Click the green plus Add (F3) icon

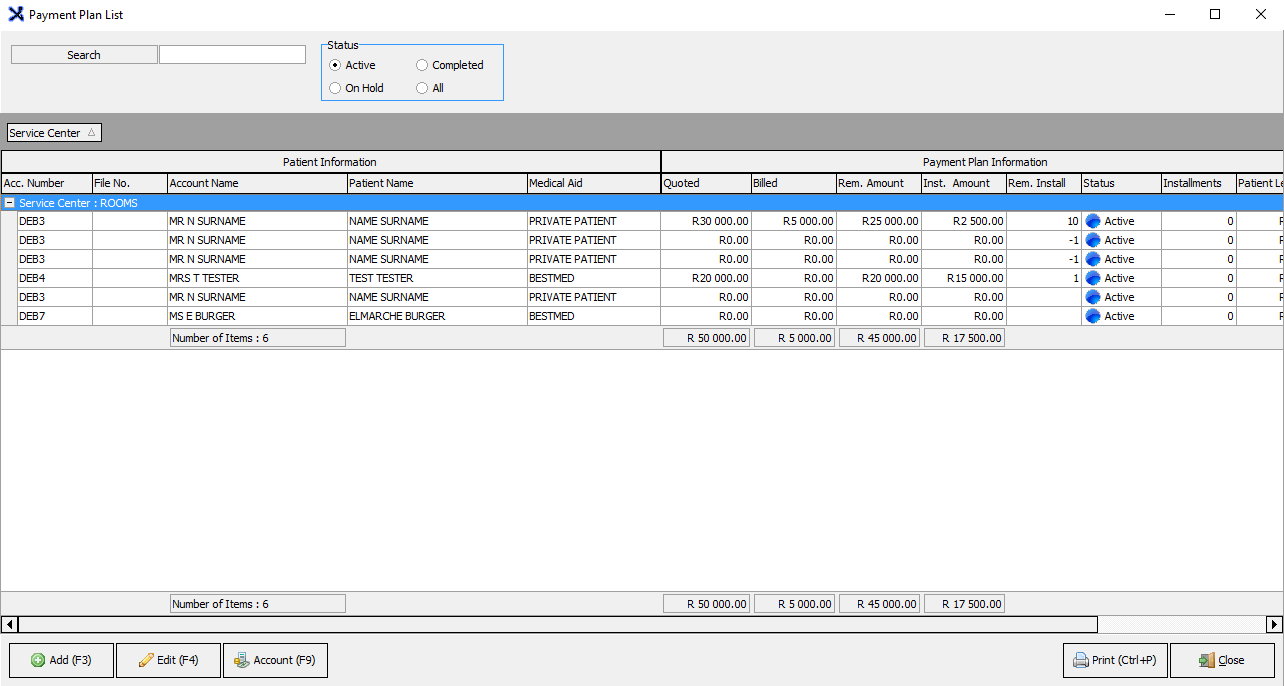click(x=38, y=660)
